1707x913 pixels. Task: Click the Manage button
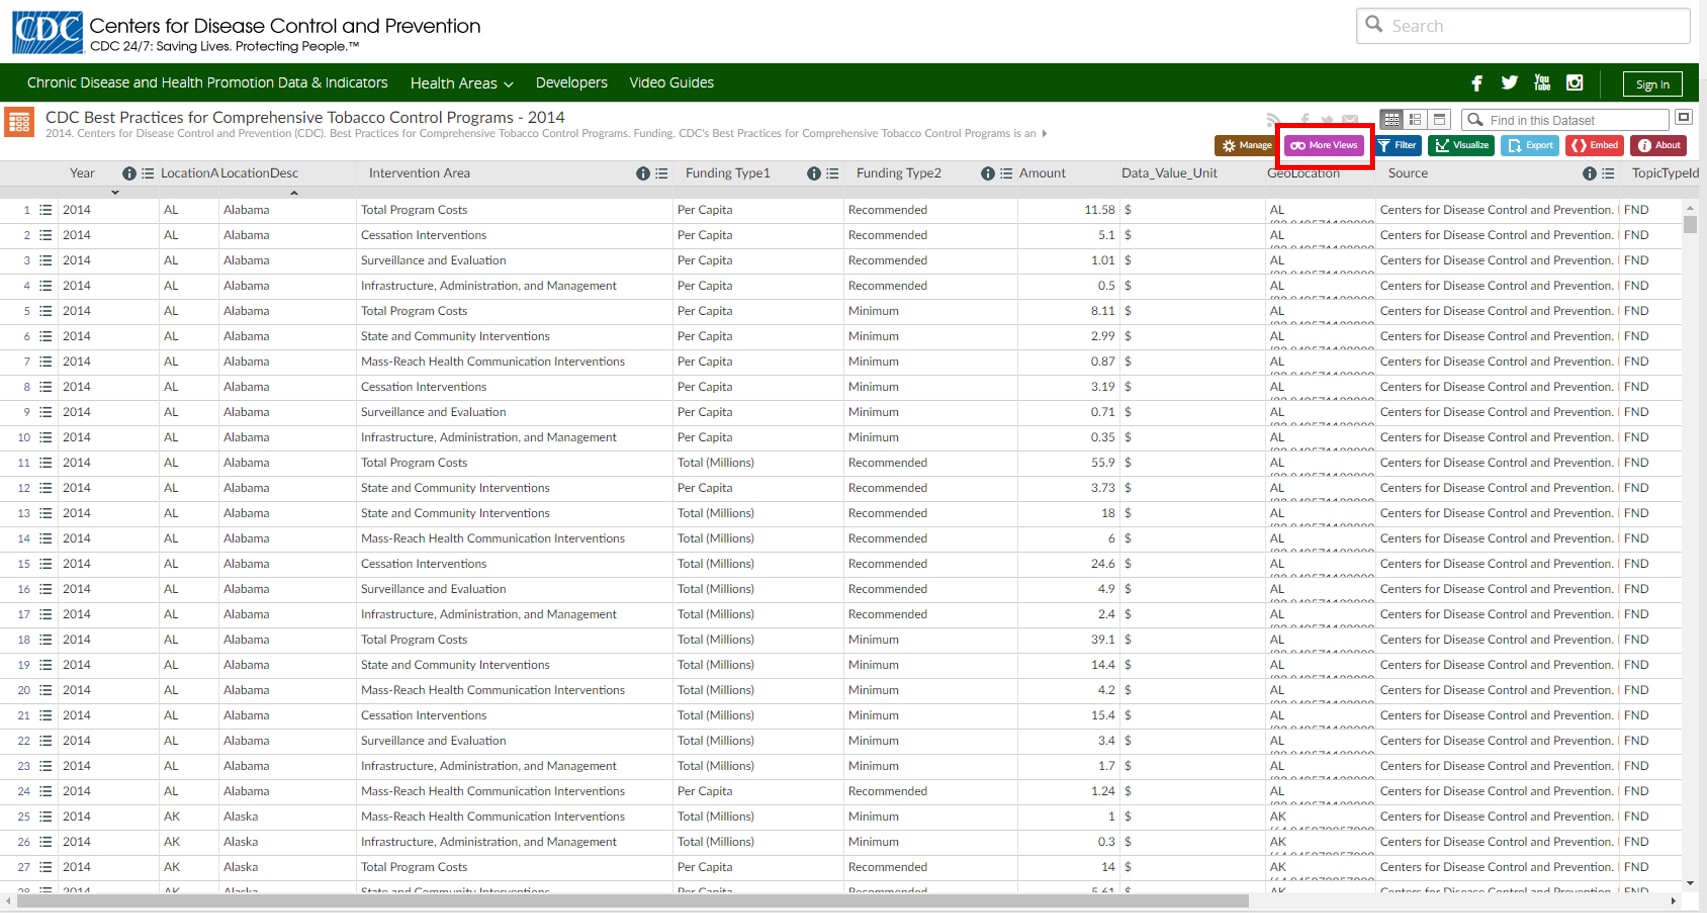tap(1247, 146)
